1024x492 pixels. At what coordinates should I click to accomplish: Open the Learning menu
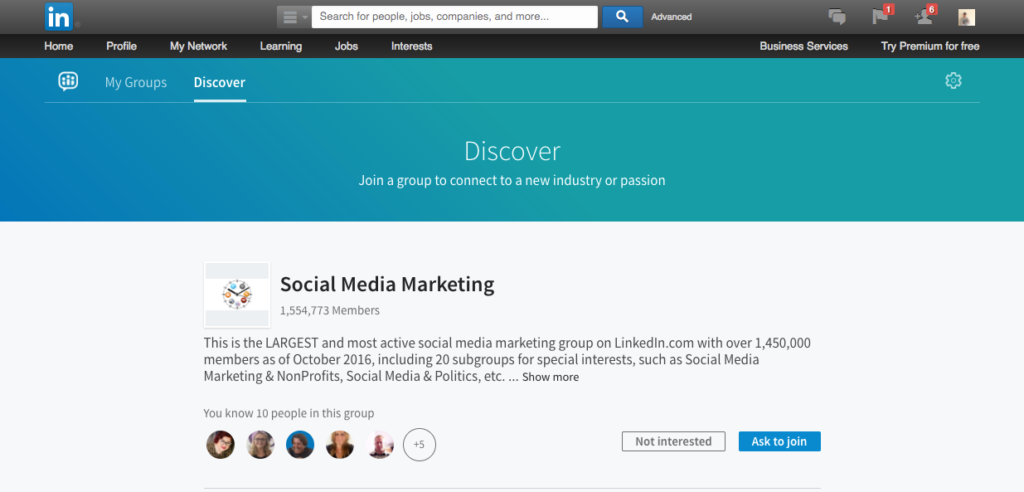tap(281, 46)
